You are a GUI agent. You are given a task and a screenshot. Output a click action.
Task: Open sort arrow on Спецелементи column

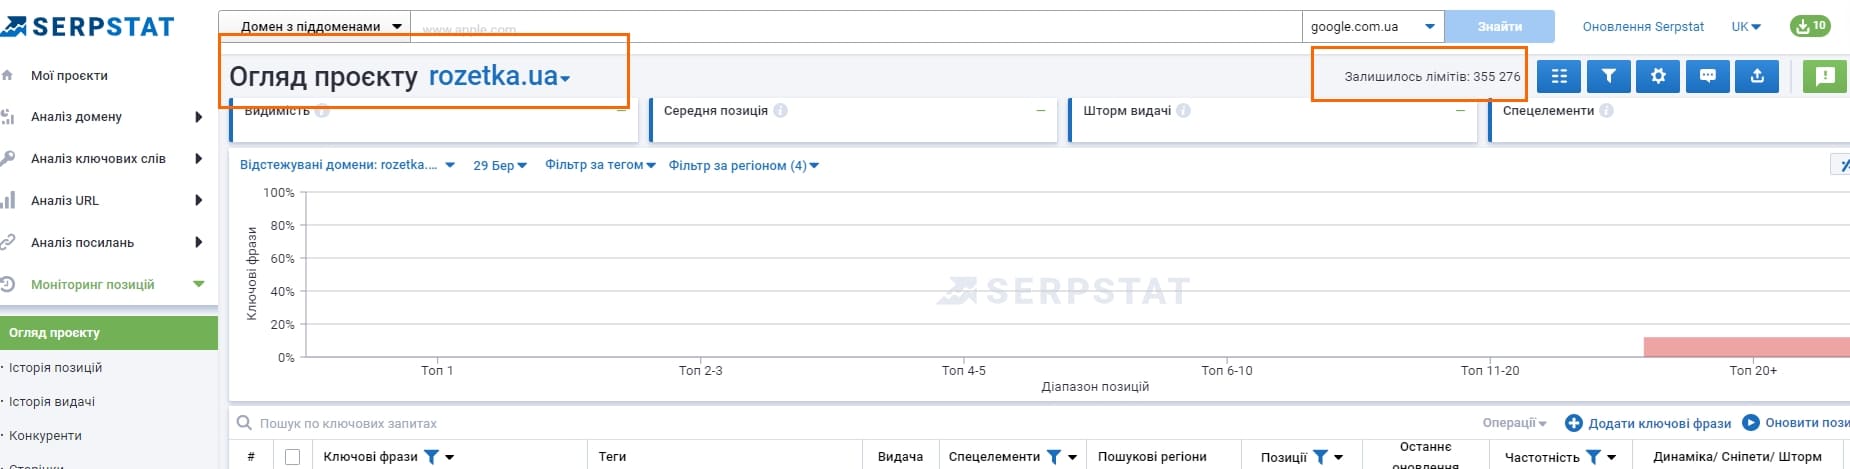click(1072, 457)
